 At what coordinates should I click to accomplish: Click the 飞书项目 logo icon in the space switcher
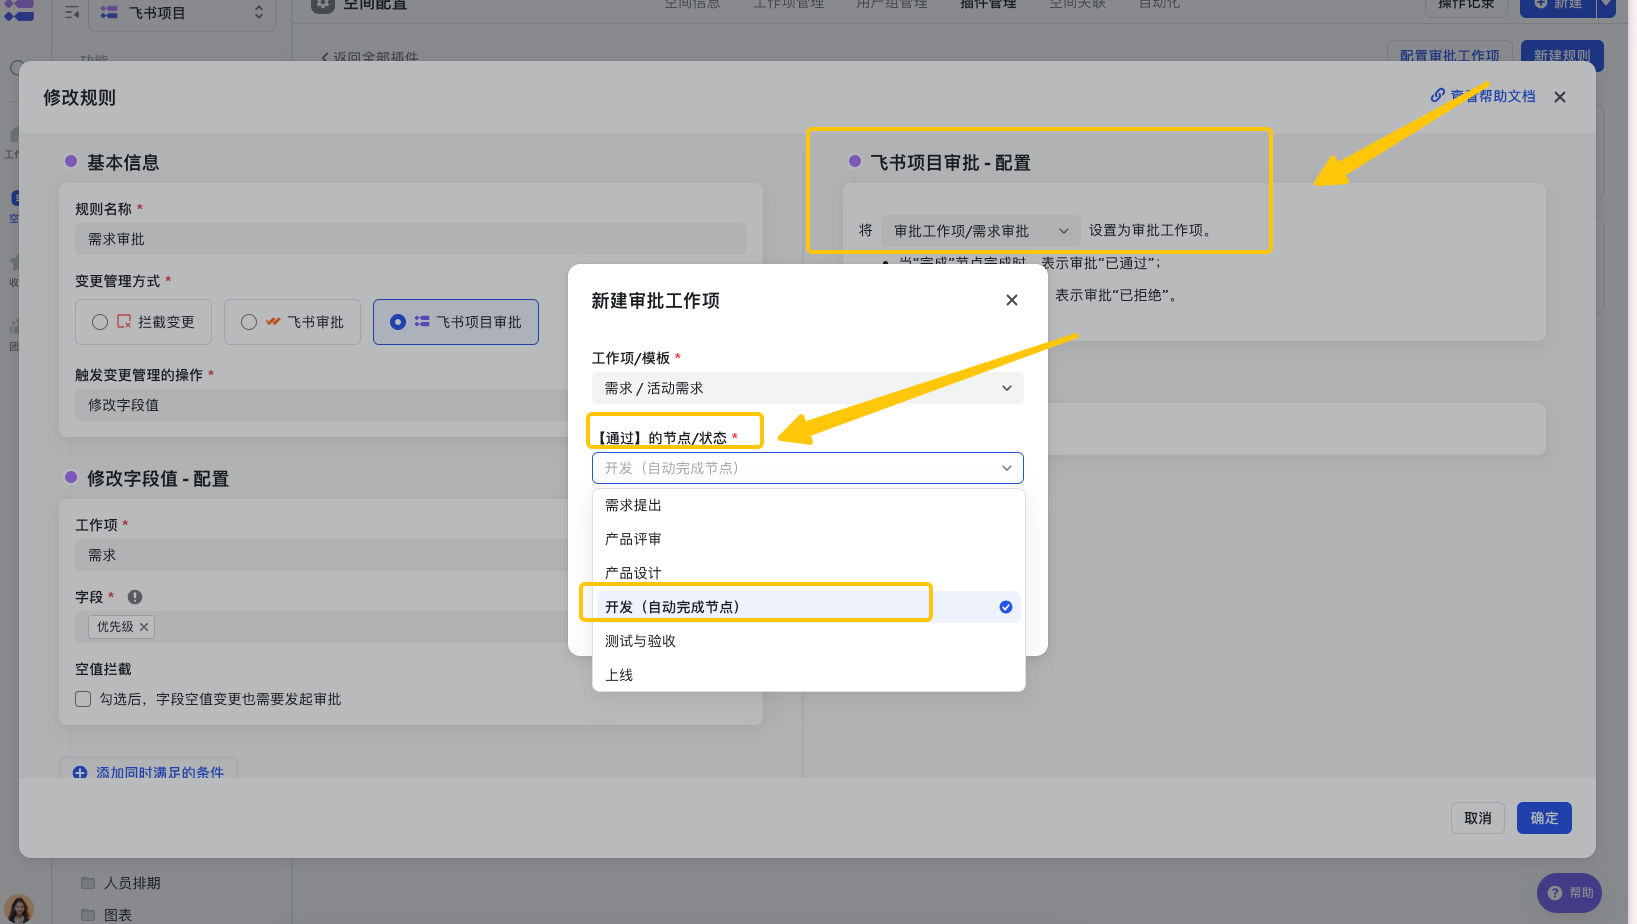(109, 13)
